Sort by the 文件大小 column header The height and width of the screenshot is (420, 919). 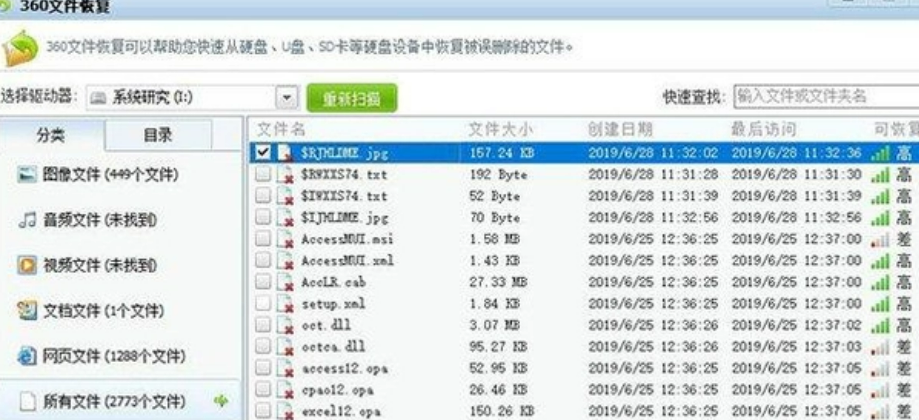[x=501, y=129]
